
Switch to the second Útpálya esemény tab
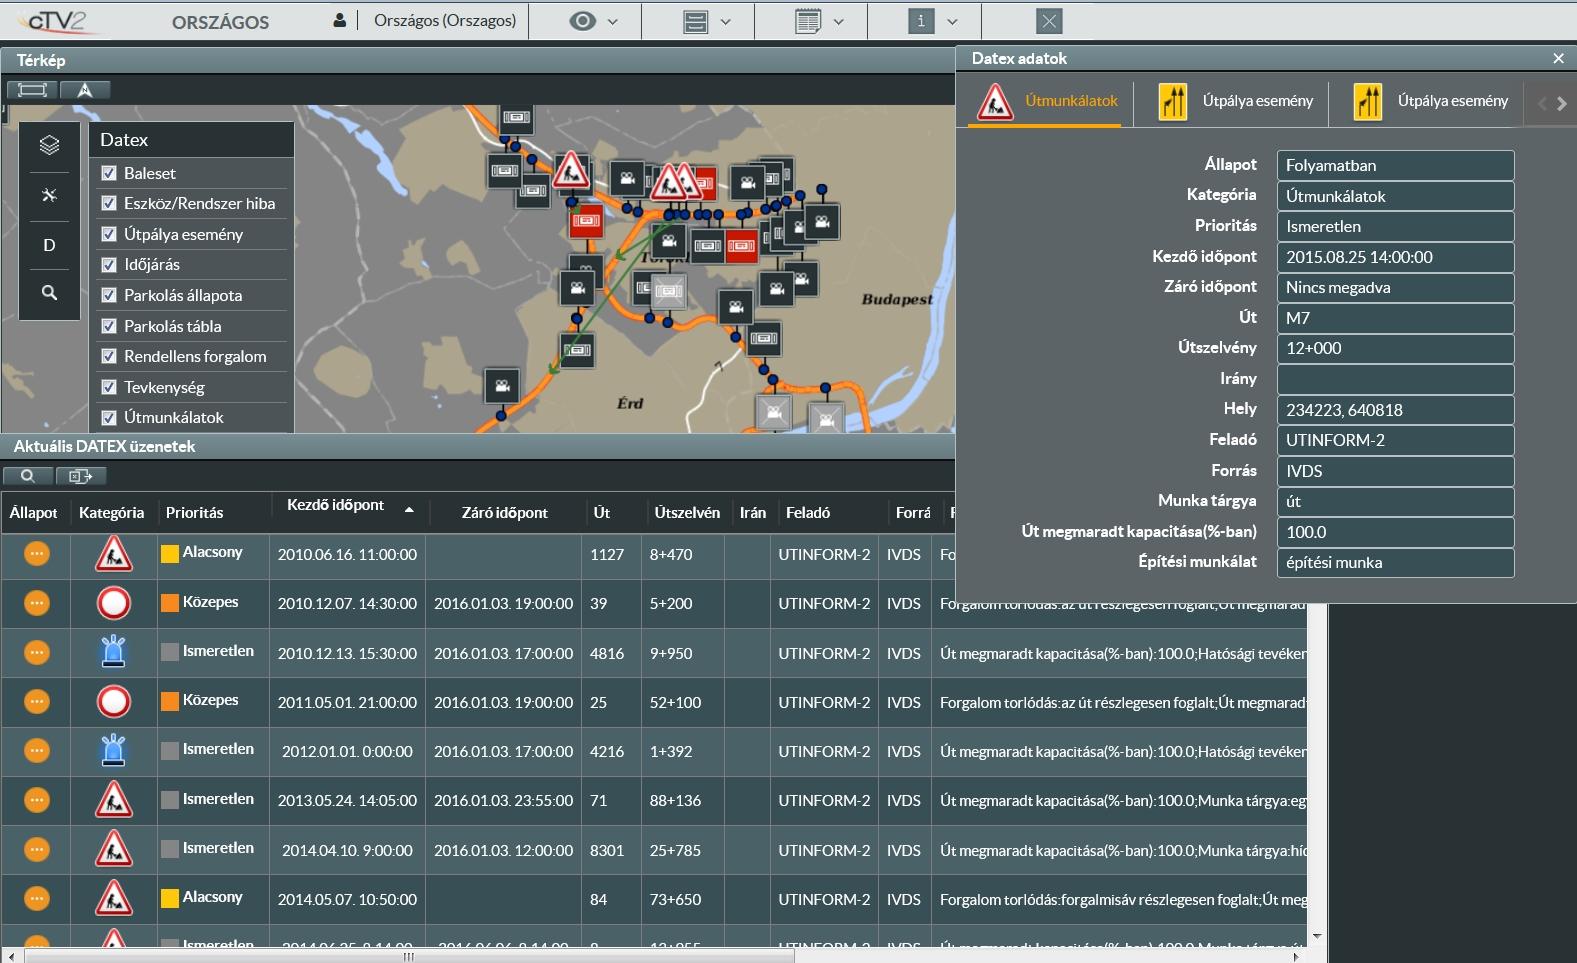click(x=1431, y=101)
